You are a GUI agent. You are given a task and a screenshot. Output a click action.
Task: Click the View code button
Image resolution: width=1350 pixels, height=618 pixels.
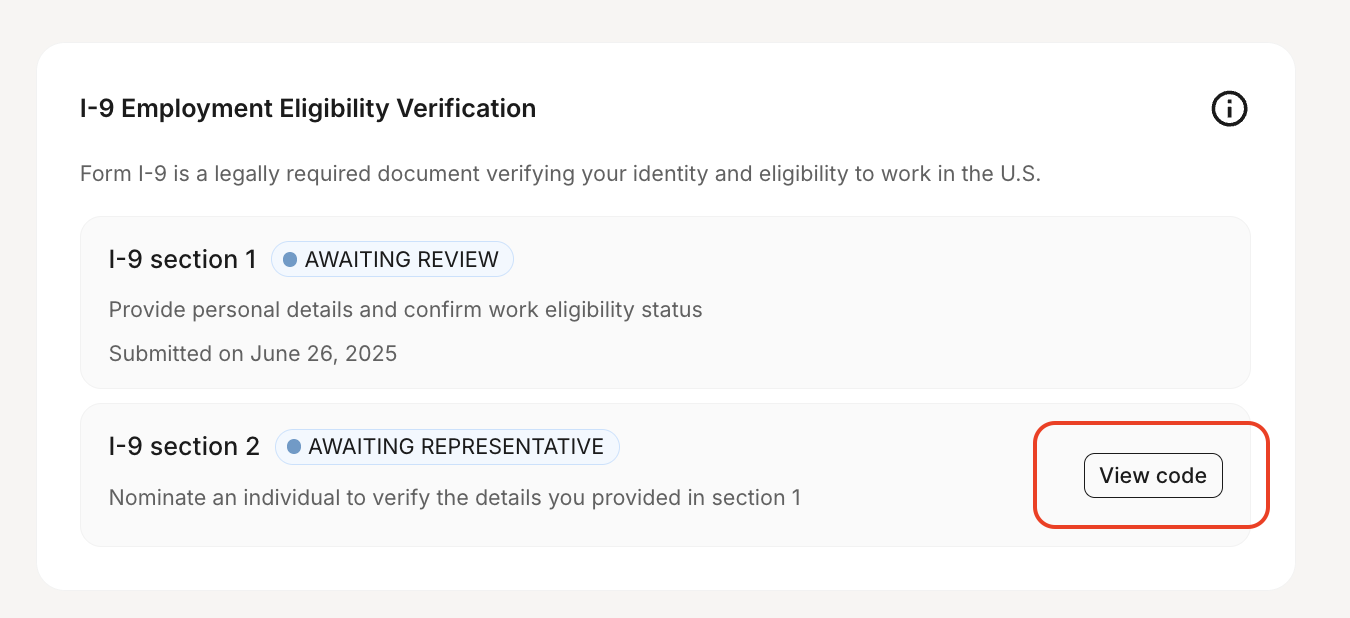point(1152,476)
